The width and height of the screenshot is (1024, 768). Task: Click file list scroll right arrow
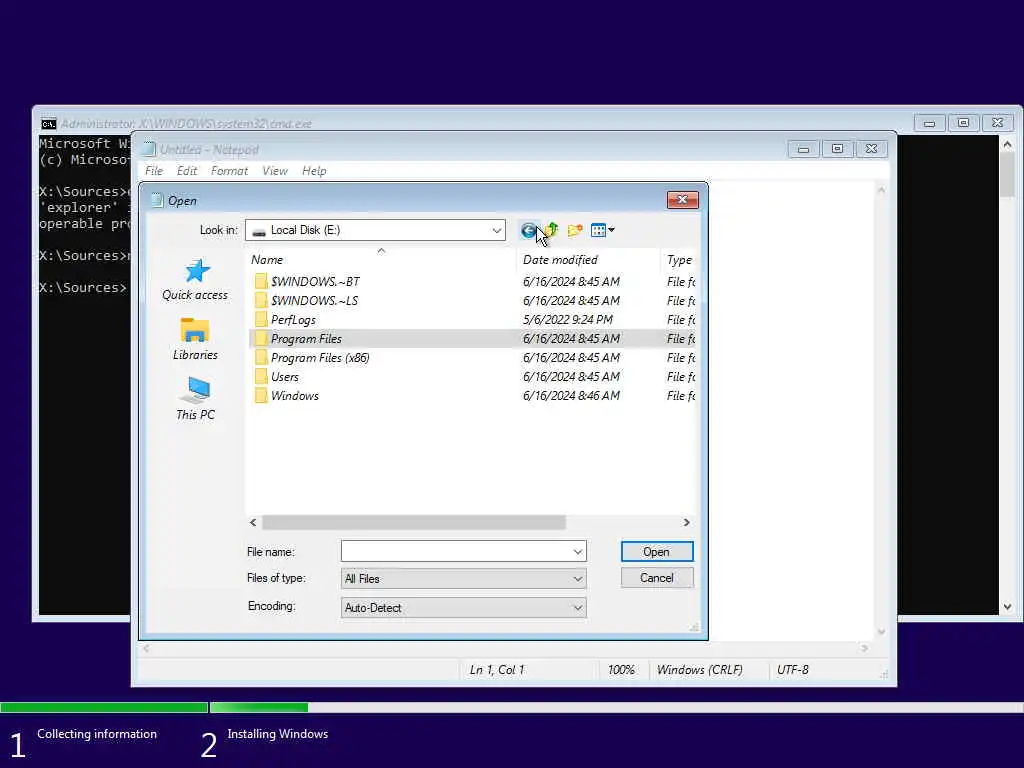[x=686, y=522]
